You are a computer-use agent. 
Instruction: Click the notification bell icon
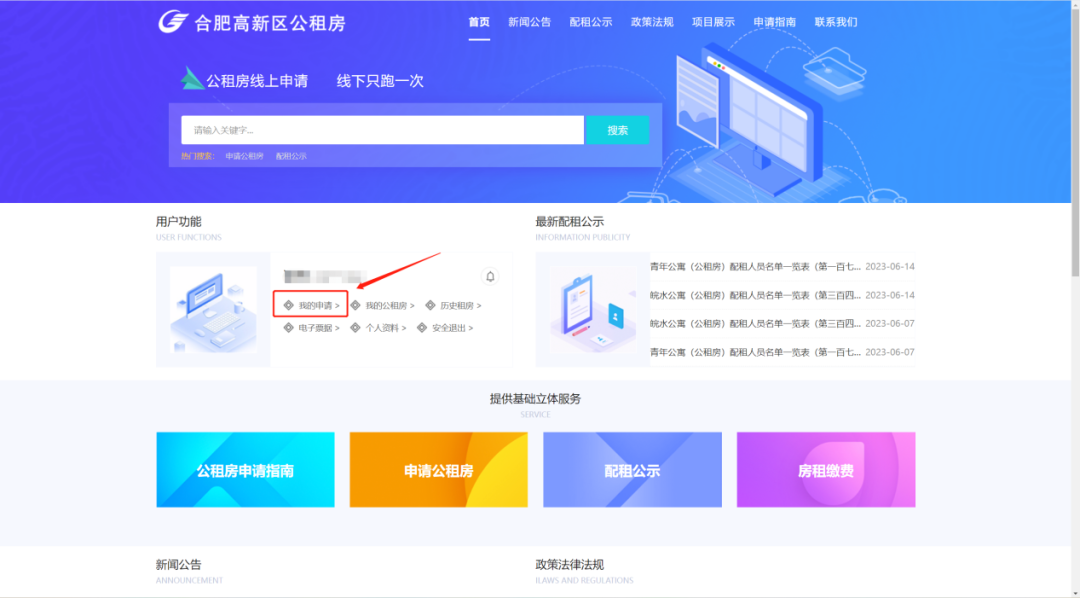[x=490, y=277]
